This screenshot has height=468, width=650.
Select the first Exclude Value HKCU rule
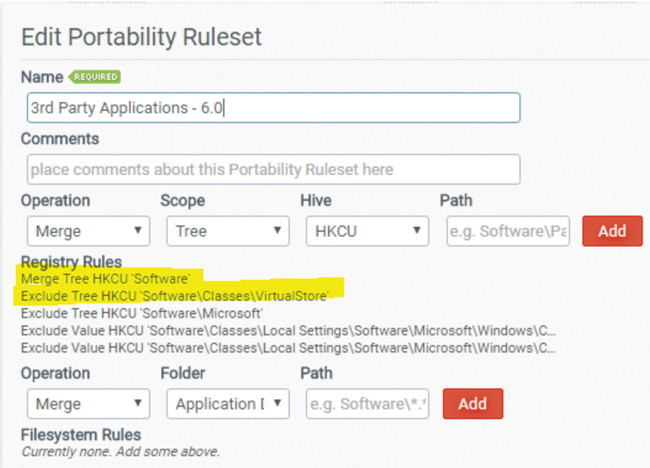(x=288, y=331)
